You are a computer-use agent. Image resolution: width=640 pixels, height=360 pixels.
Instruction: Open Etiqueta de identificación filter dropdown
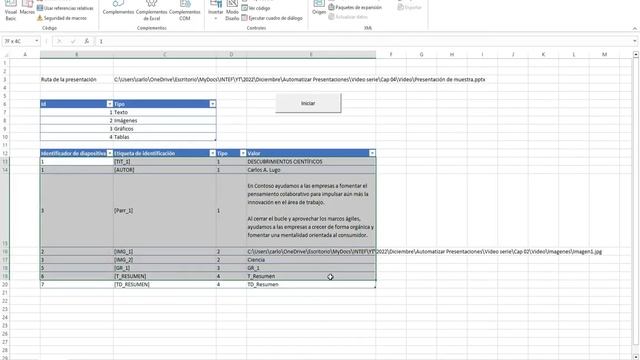213,153
